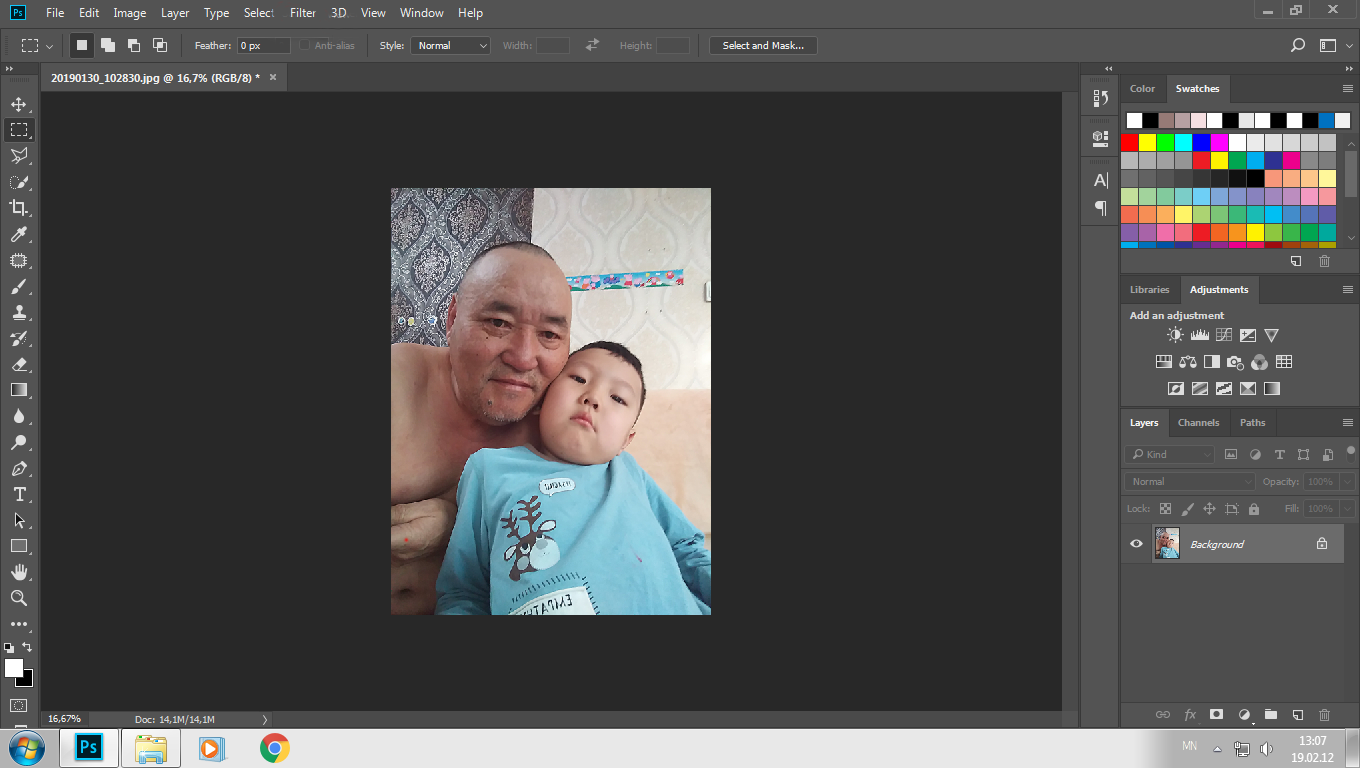
Task: Swap foreground and background colors
Action: click(x=27, y=647)
